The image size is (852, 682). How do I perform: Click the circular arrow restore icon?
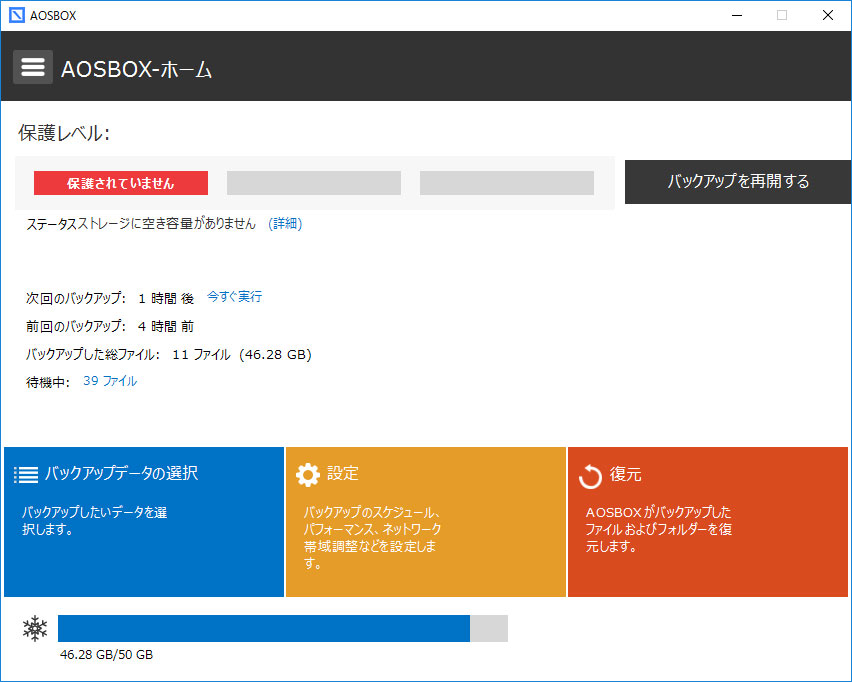(590, 477)
